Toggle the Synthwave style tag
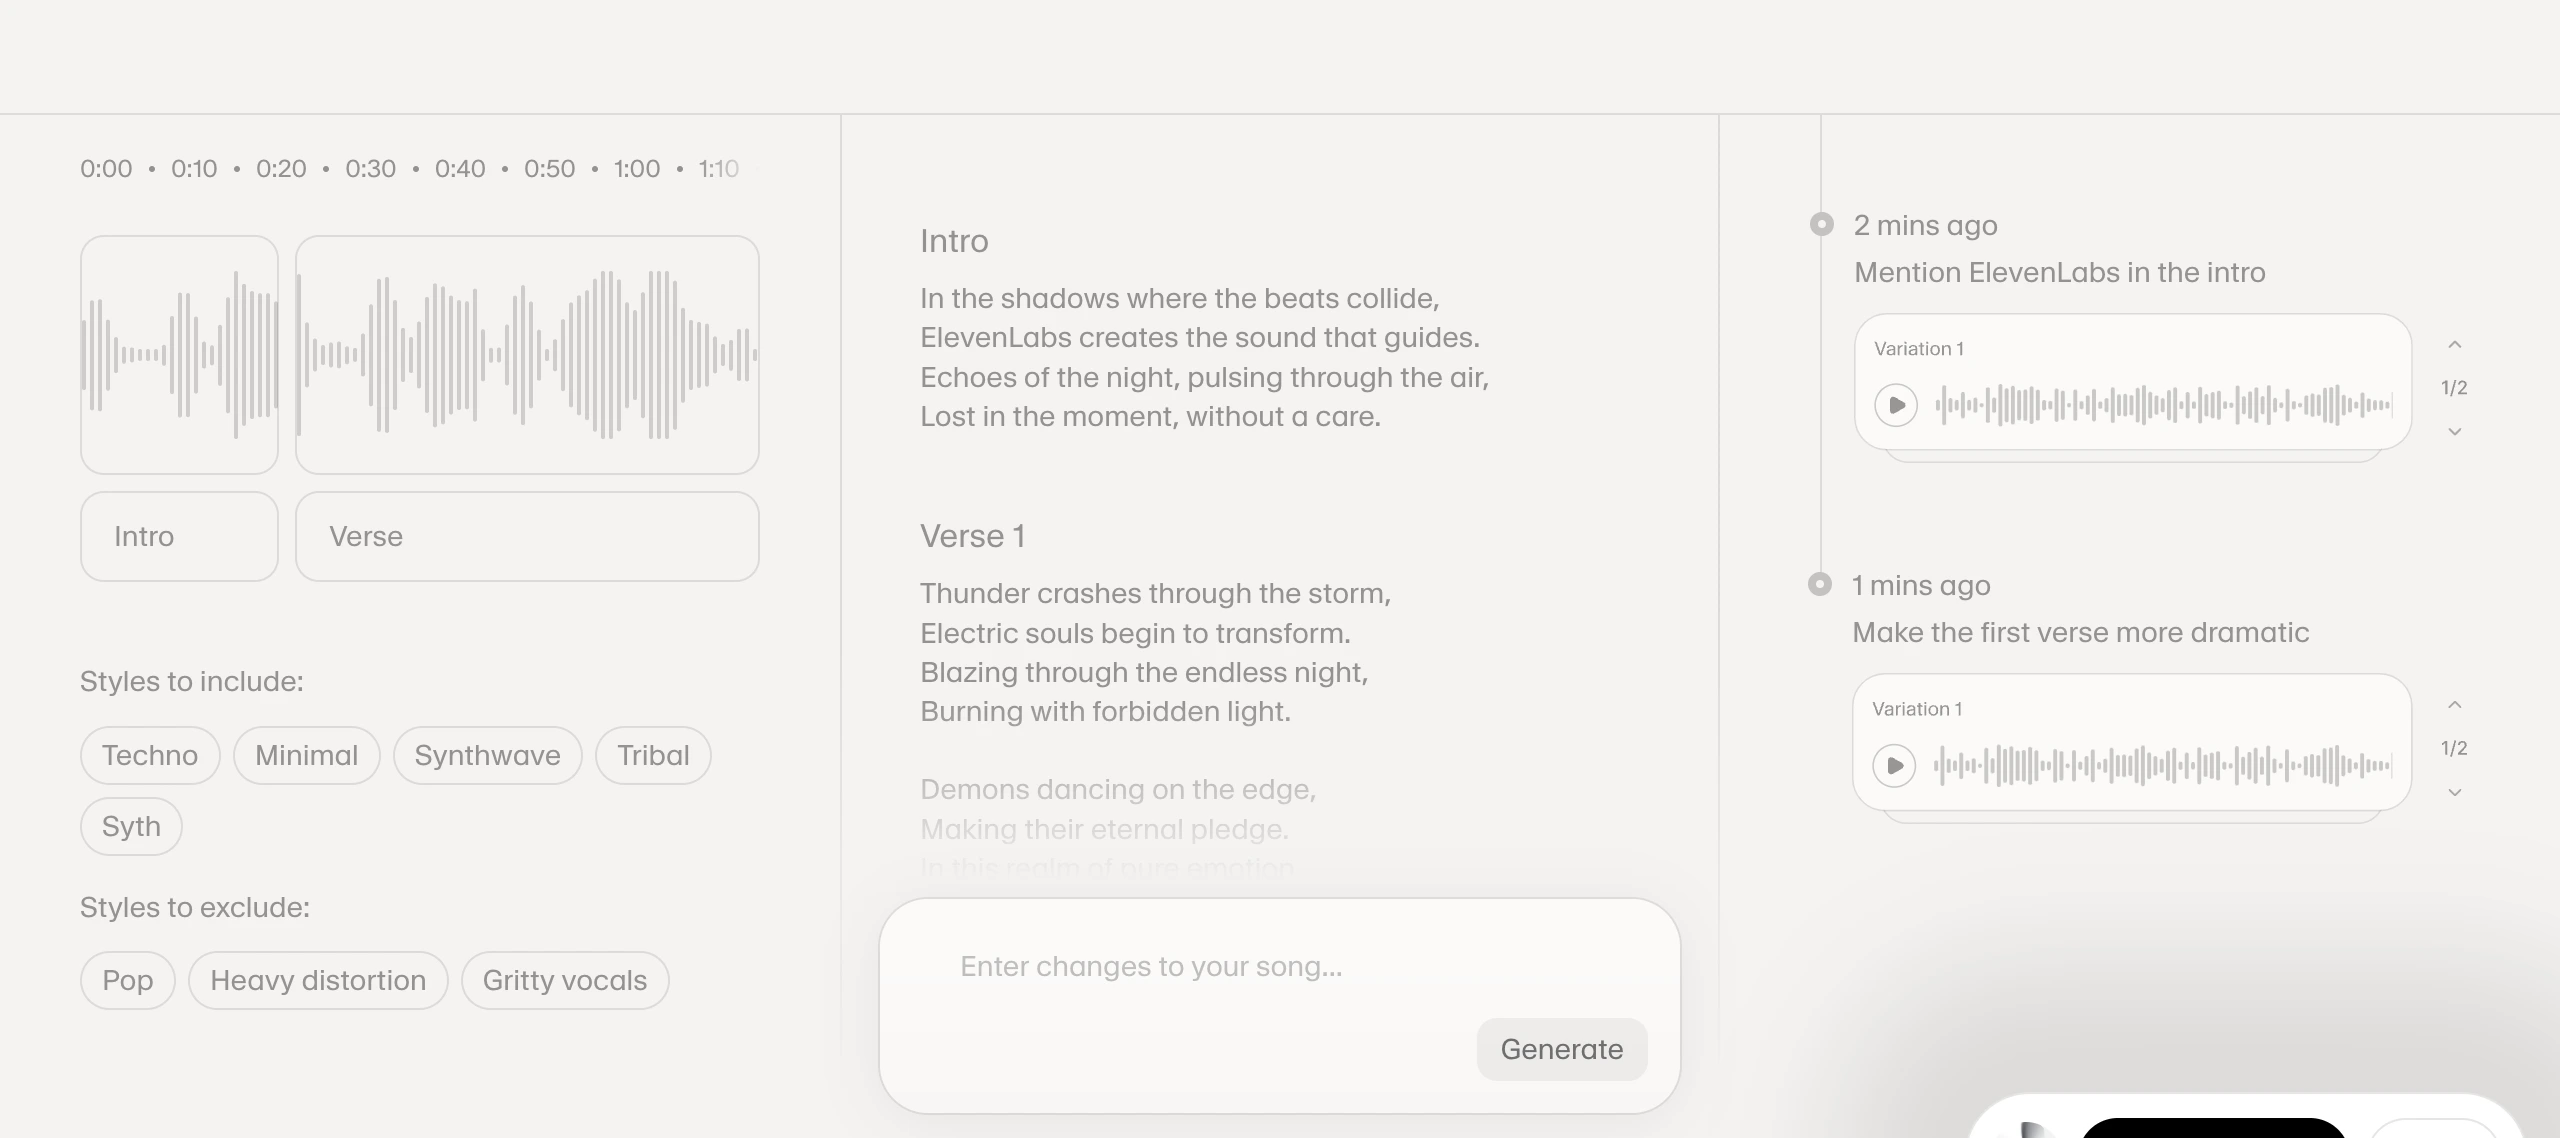This screenshot has height=1138, width=2560. [x=487, y=755]
